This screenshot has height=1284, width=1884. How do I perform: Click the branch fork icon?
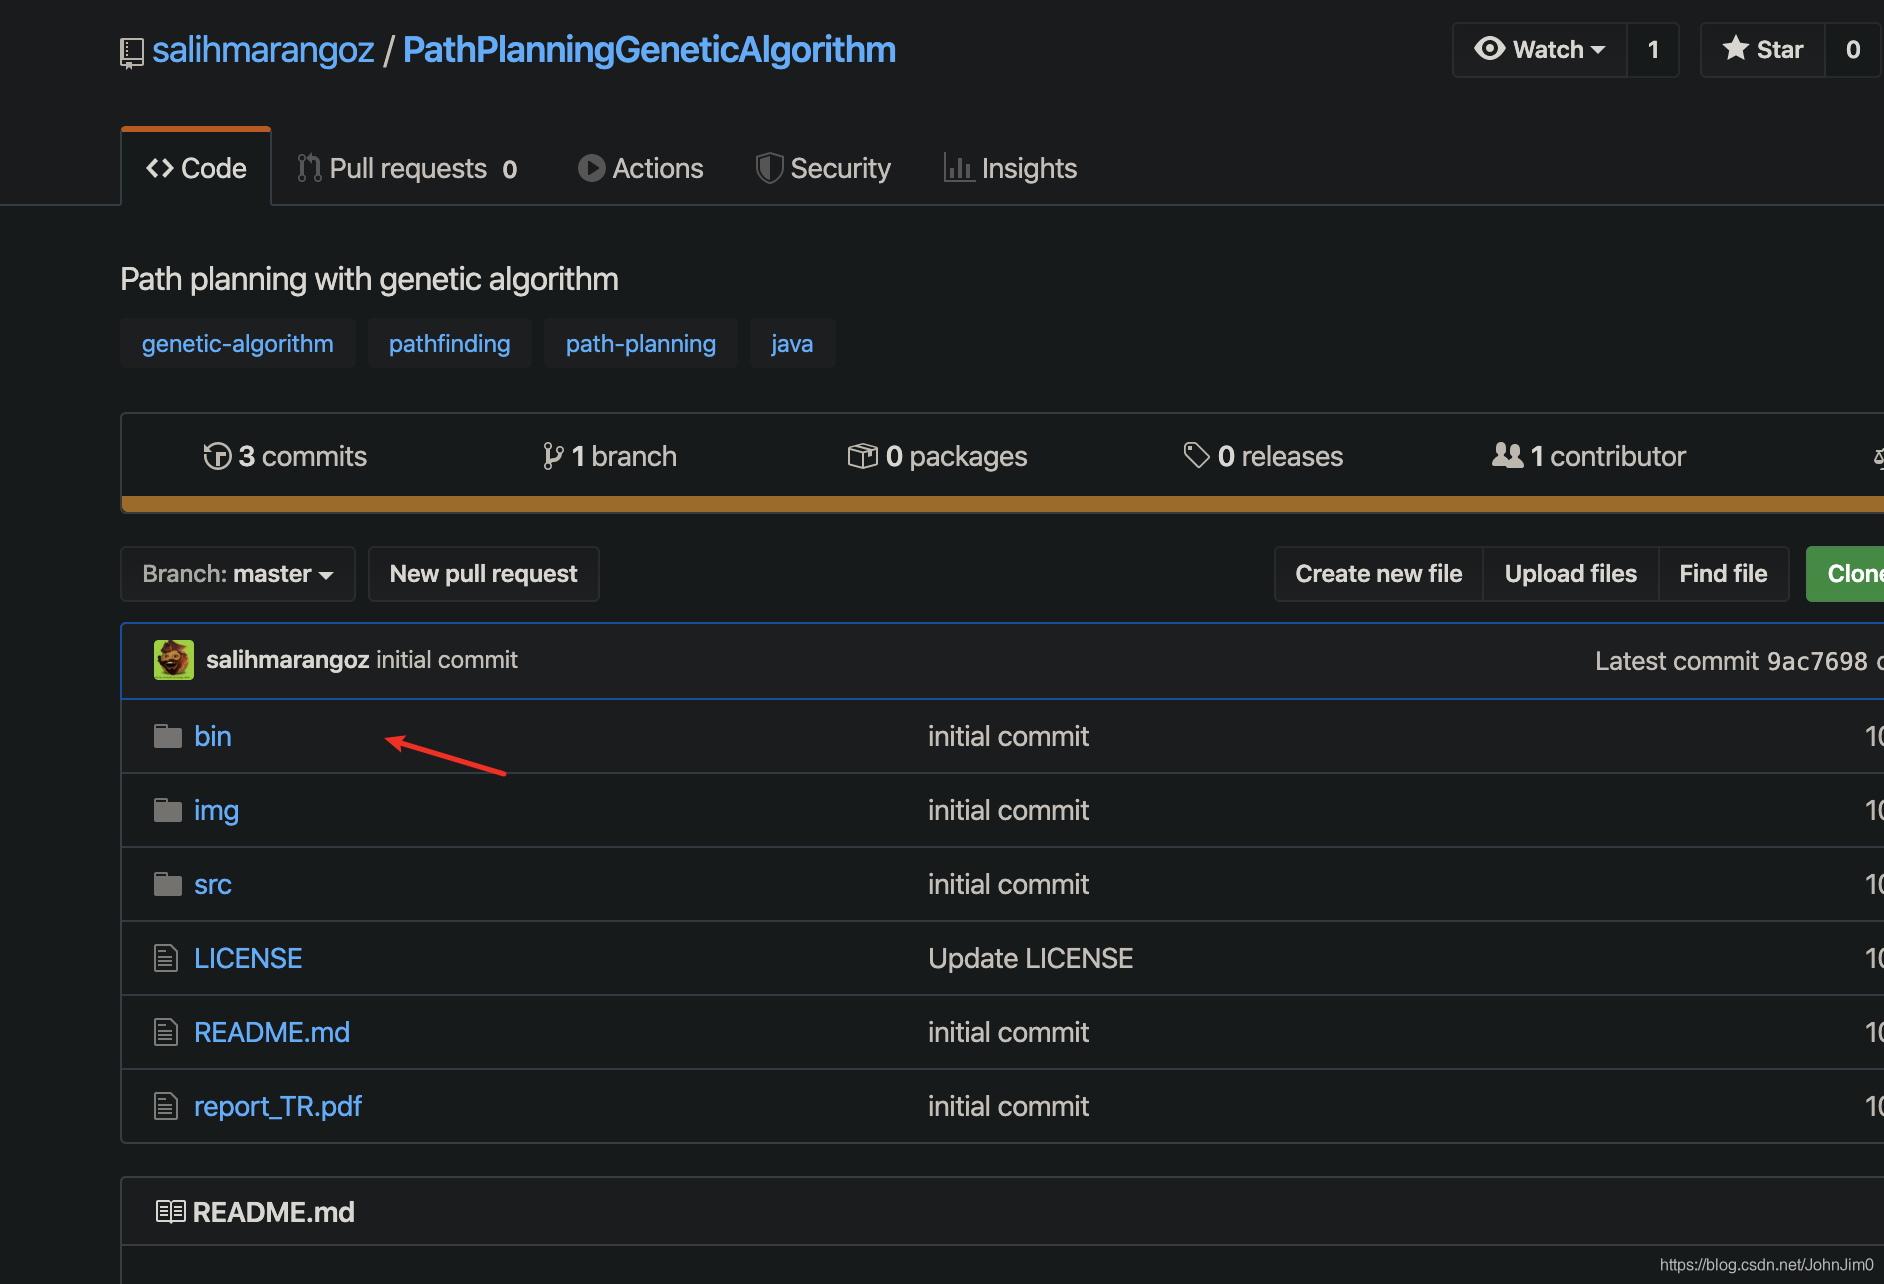point(552,456)
